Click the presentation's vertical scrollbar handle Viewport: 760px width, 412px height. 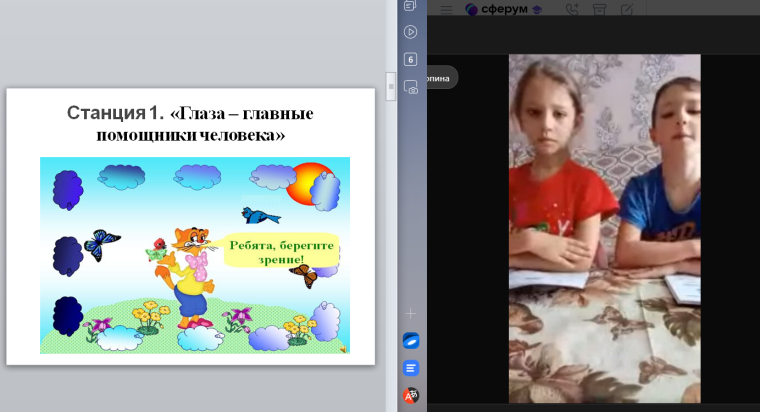(x=391, y=86)
